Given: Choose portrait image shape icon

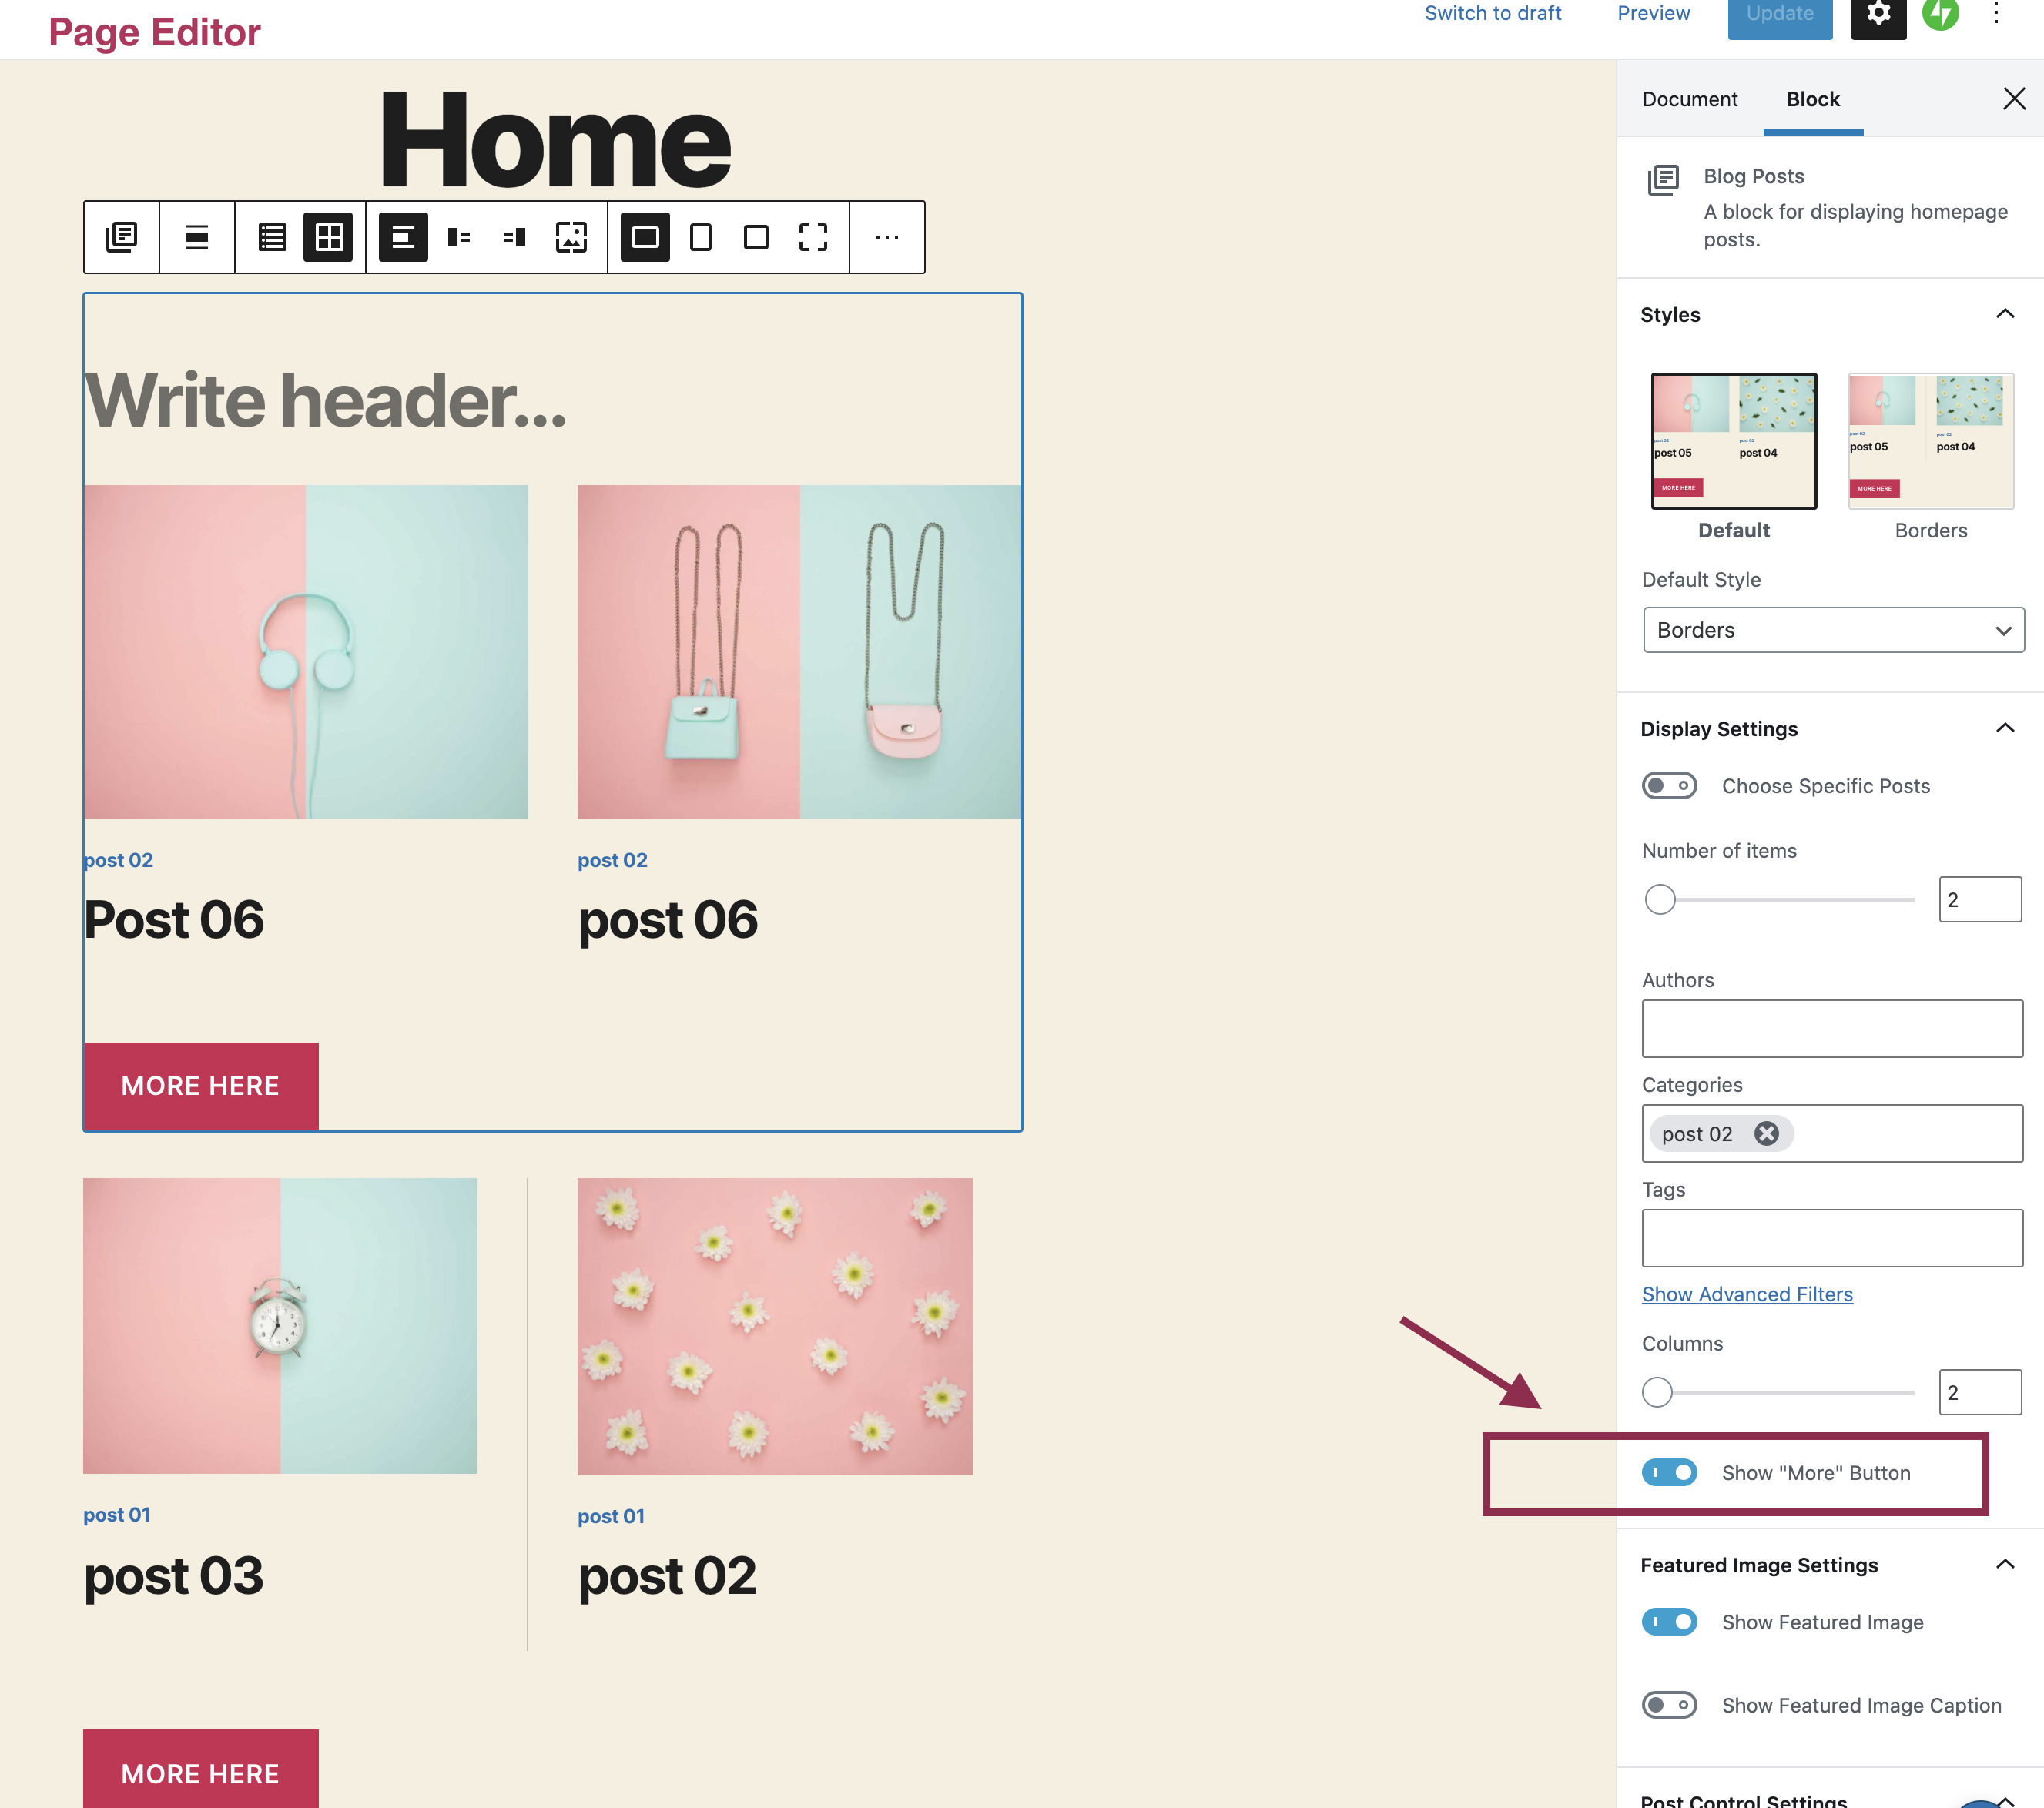Looking at the screenshot, I should pyautogui.click(x=701, y=237).
